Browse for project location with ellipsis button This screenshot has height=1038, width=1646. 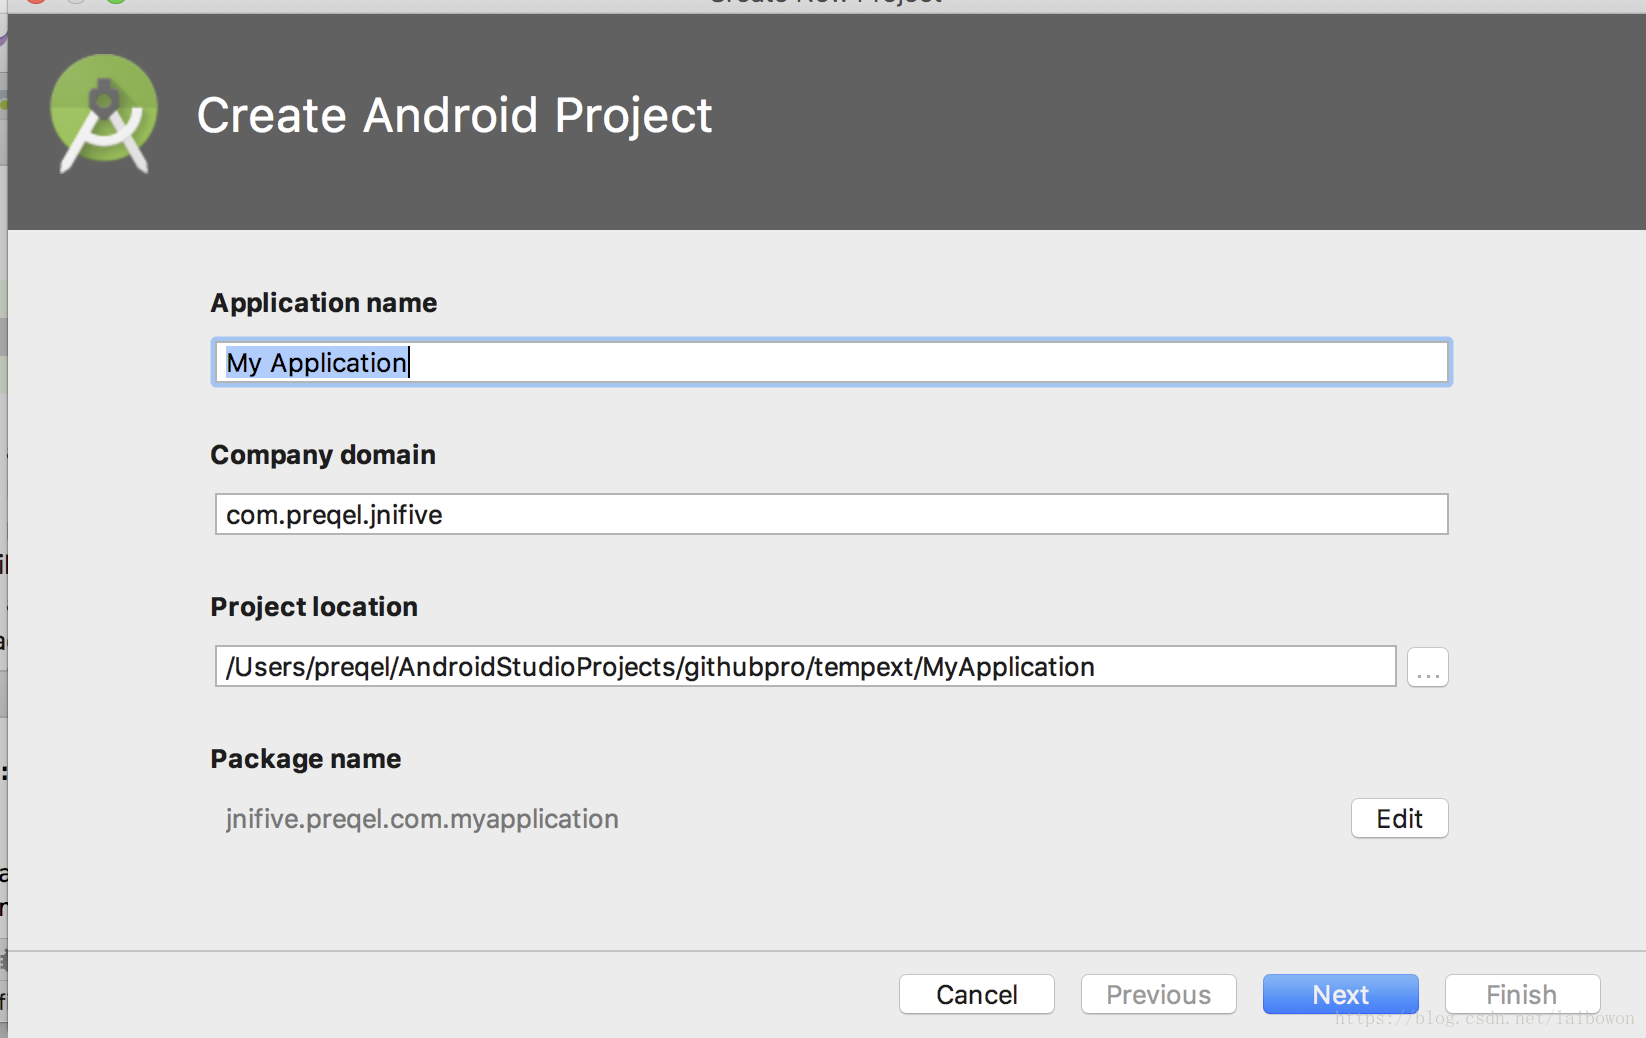point(1427,667)
